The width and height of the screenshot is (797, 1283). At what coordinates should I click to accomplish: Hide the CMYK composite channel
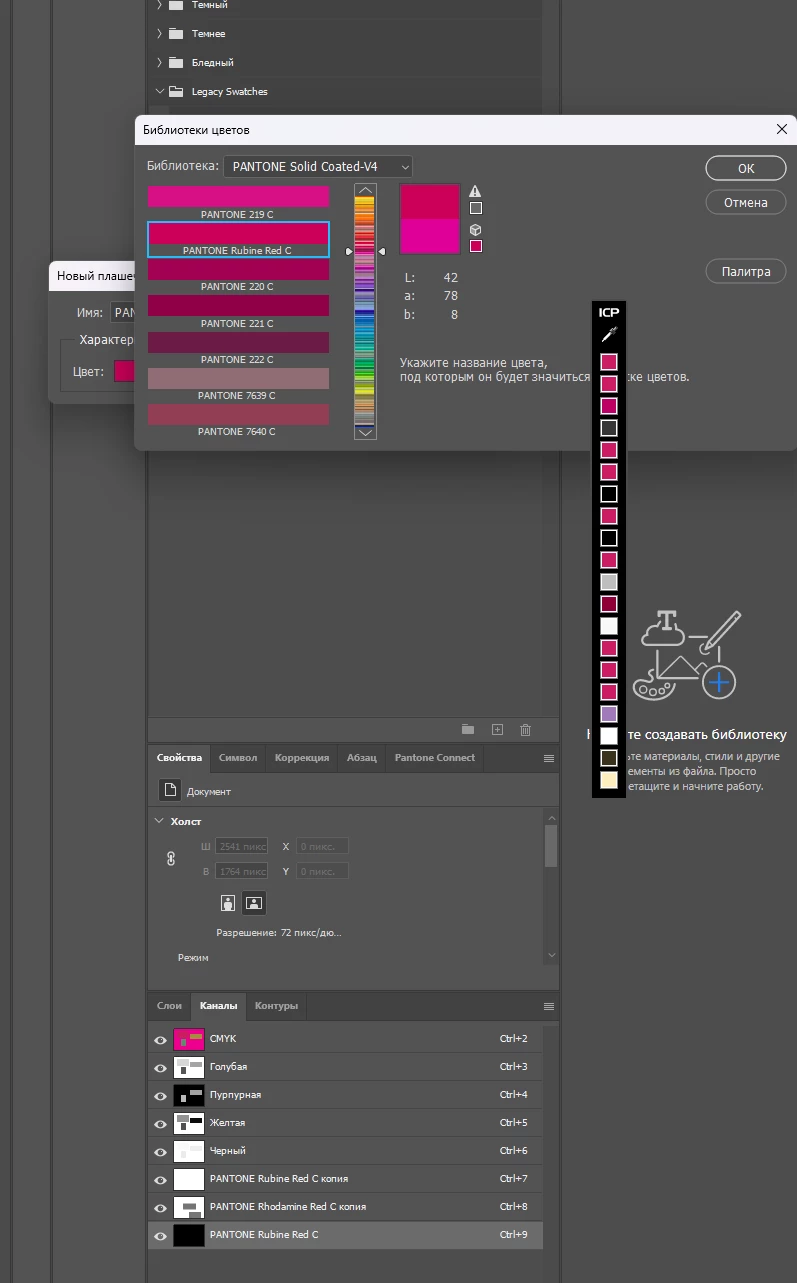point(160,1040)
